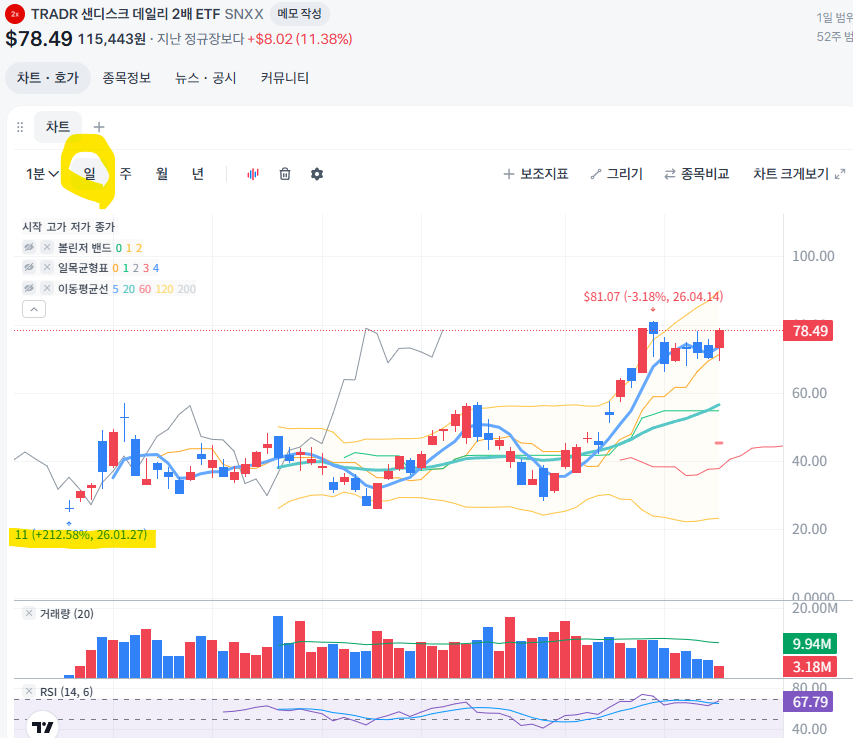Select the 주 (weekly) timeframe
The image size is (853, 738).
[x=126, y=174]
